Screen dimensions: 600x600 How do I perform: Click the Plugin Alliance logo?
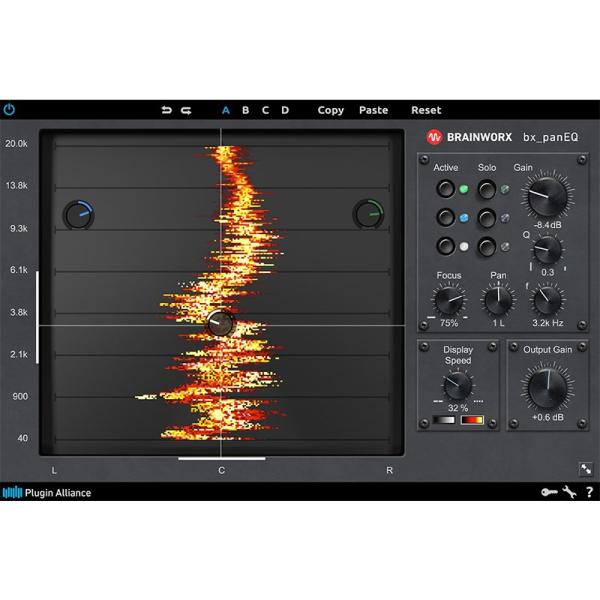(x=47, y=492)
